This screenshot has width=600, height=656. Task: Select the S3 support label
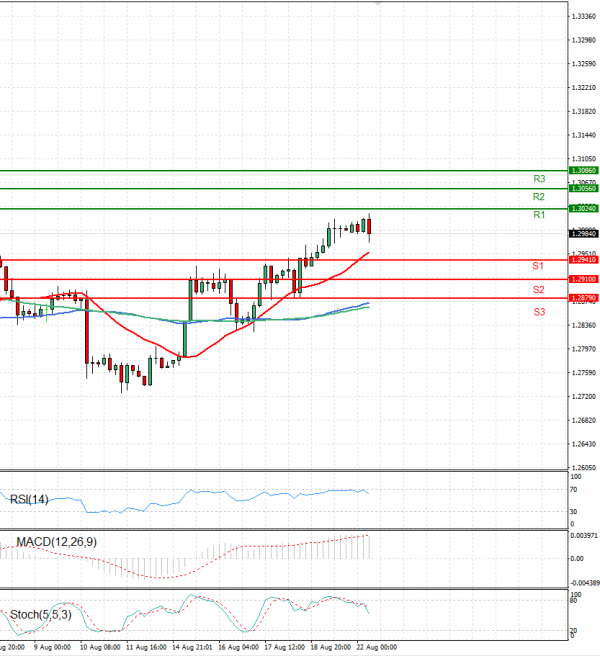click(539, 312)
